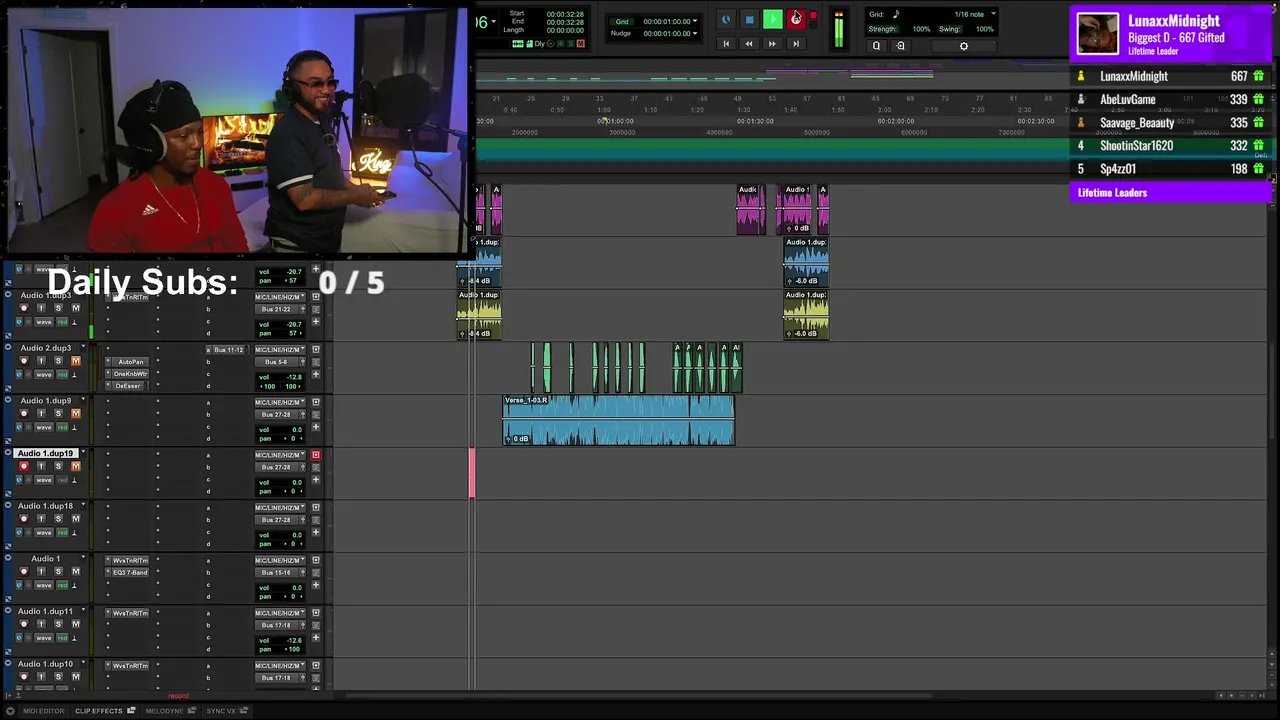Open the CLIP EFFECTS tab
This screenshot has width=1280, height=720.
[99, 711]
